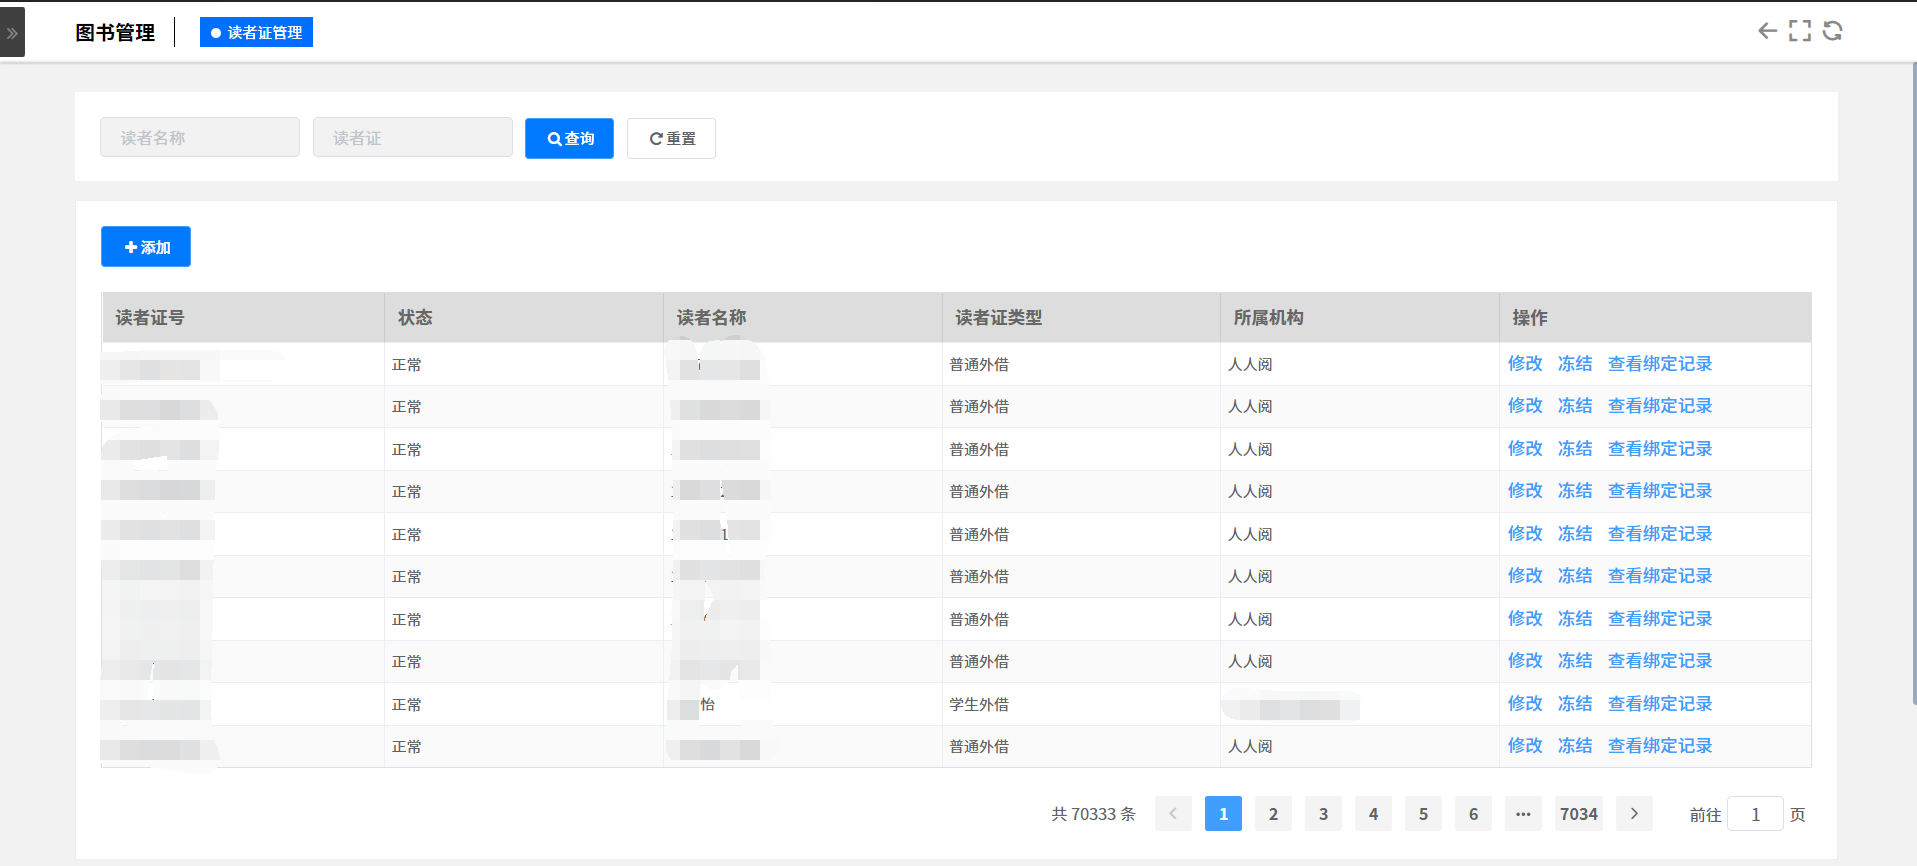Open 查看绑定记录 for the third row
The height and width of the screenshot is (866, 1917).
tap(1659, 449)
